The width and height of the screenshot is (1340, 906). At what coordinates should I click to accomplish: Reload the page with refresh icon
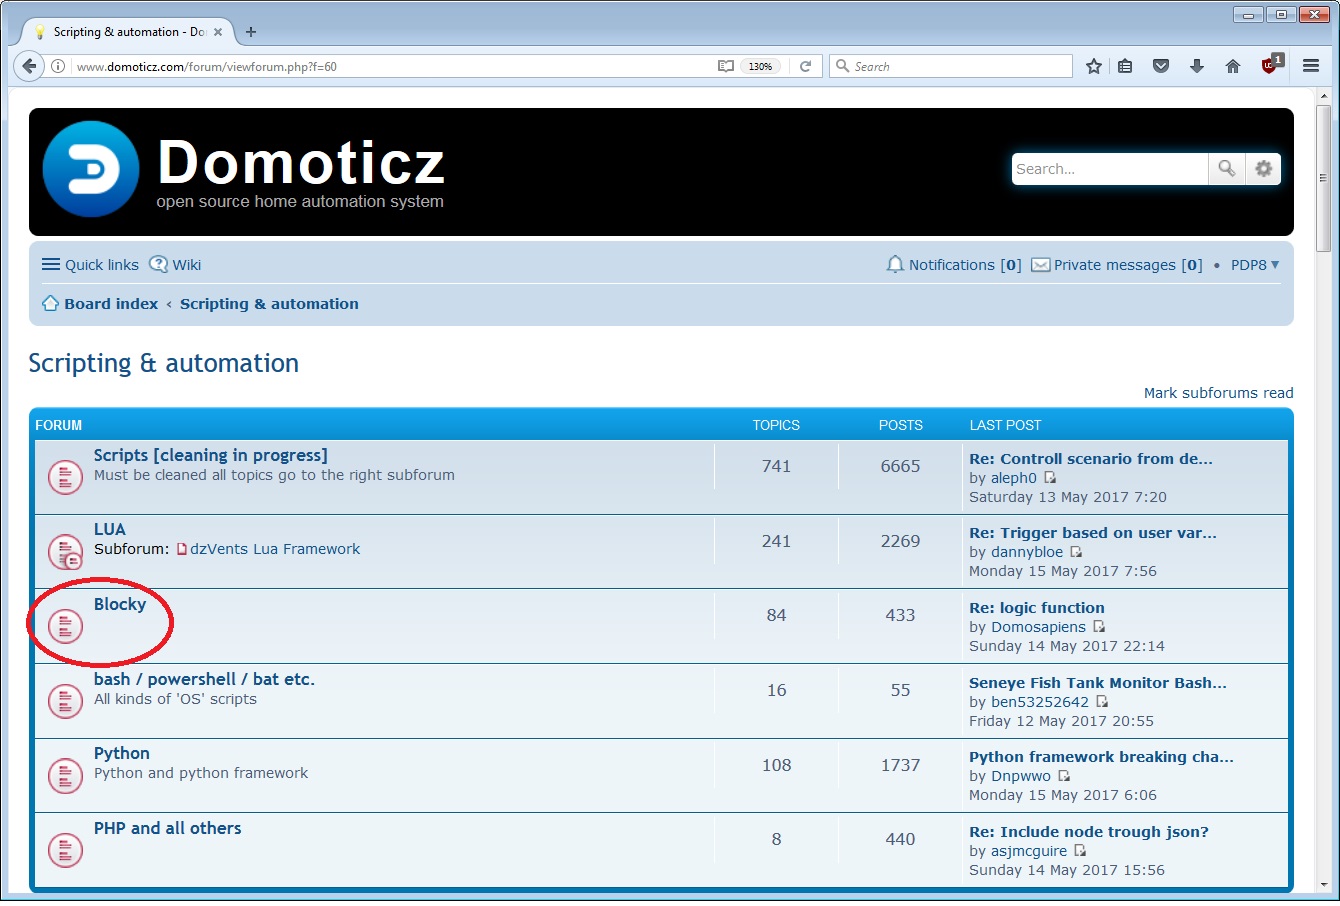(x=805, y=66)
